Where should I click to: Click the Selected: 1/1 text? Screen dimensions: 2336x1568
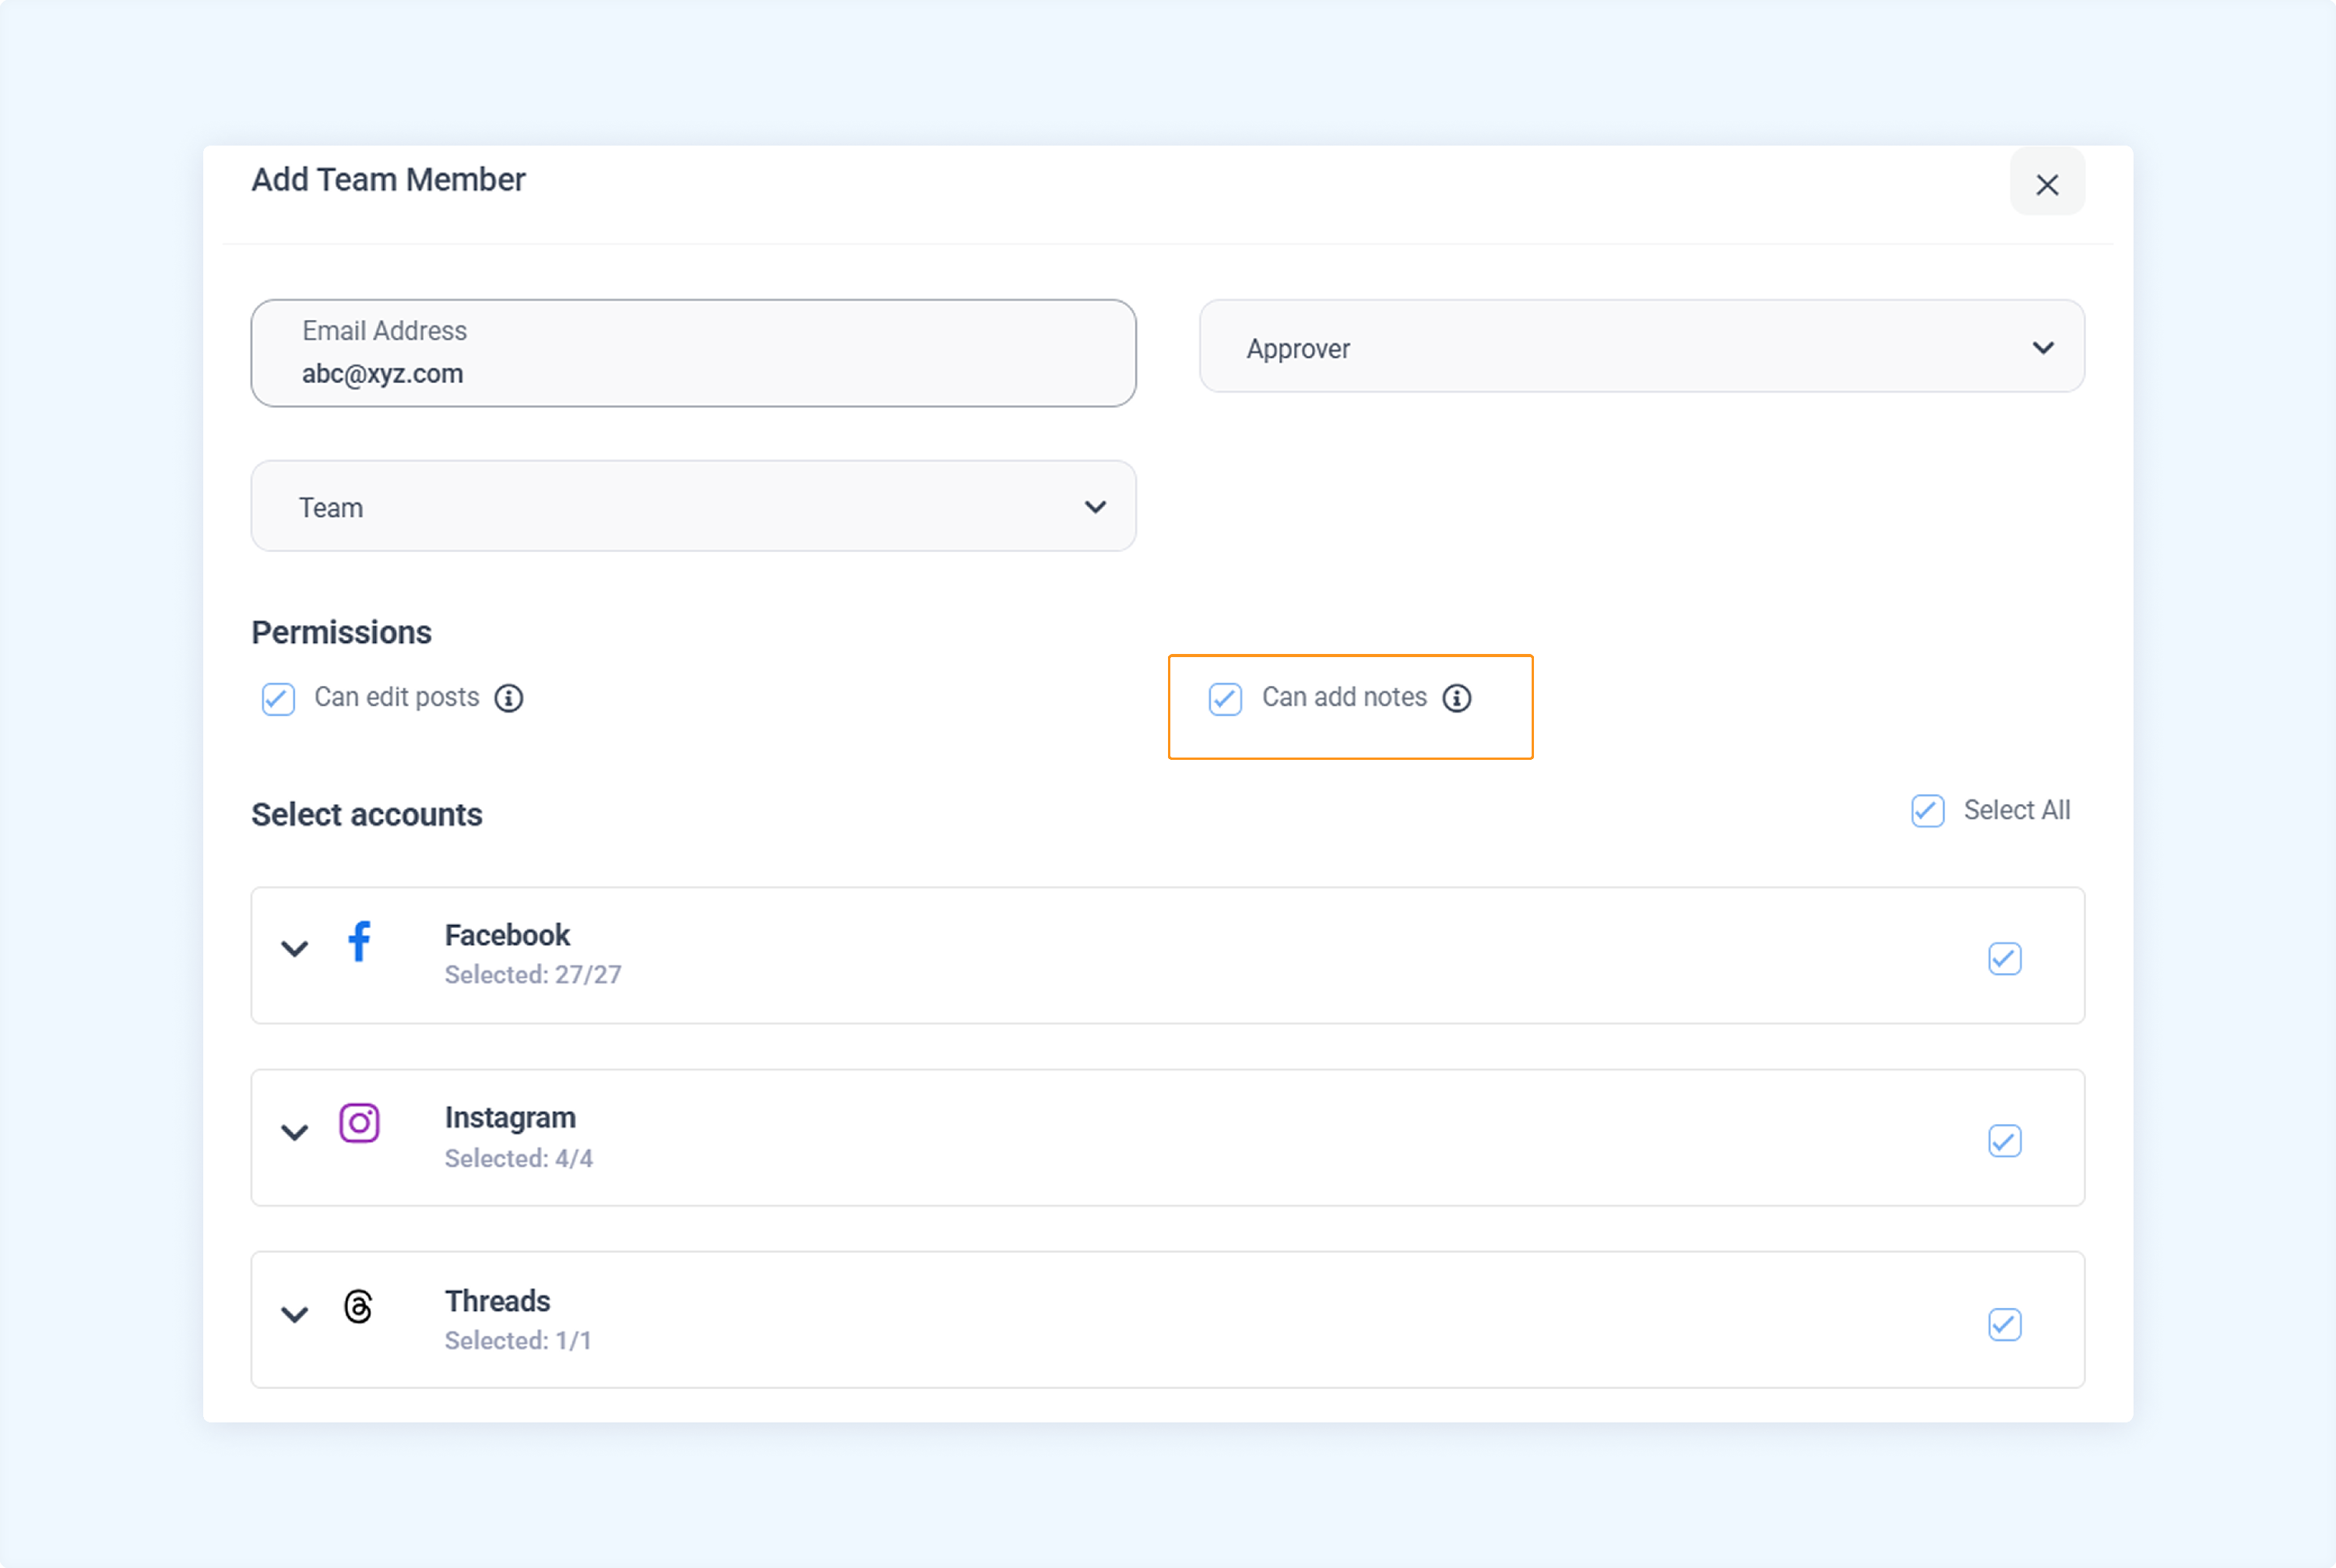[x=518, y=1341]
